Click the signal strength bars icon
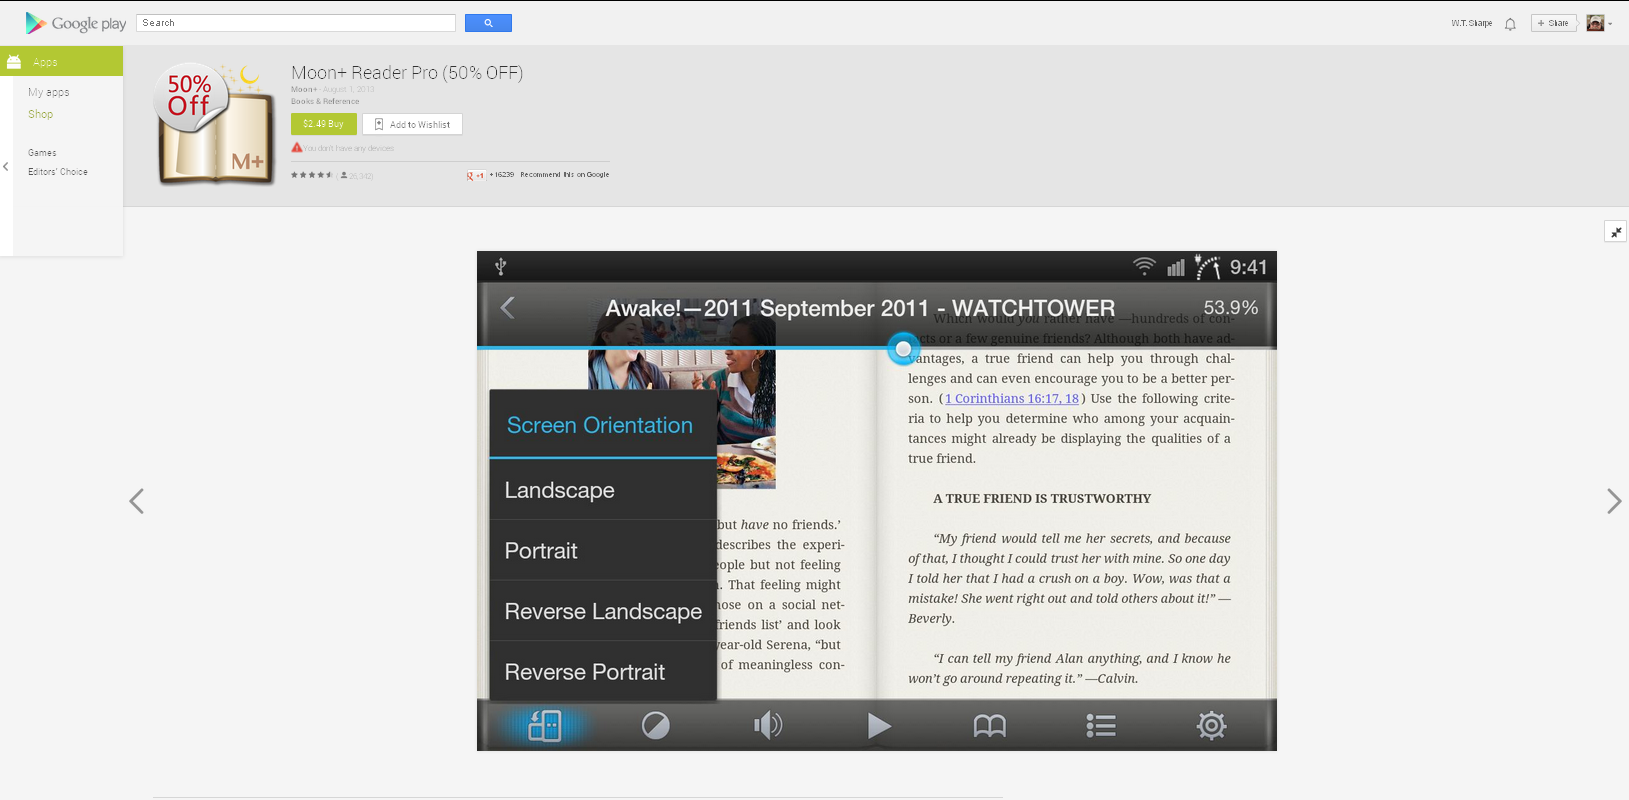 1176,267
